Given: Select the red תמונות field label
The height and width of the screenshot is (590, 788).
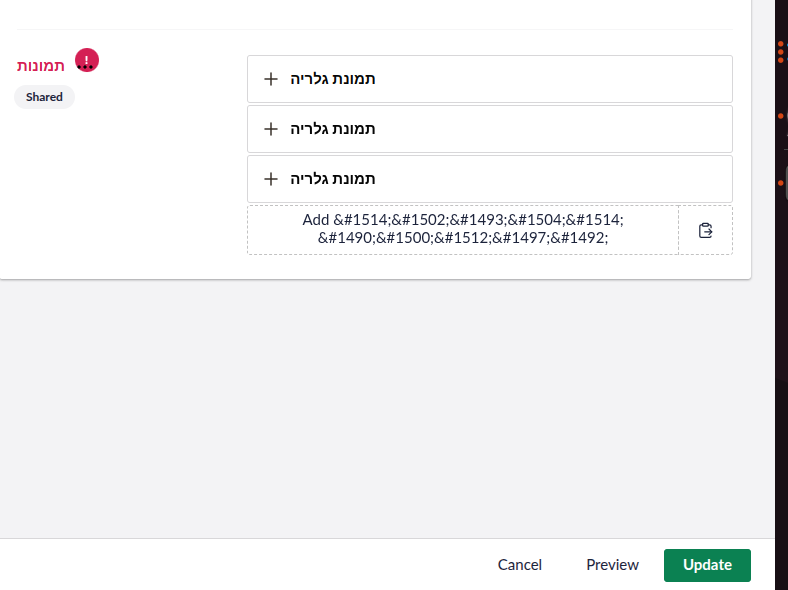Looking at the screenshot, I should 41,66.
